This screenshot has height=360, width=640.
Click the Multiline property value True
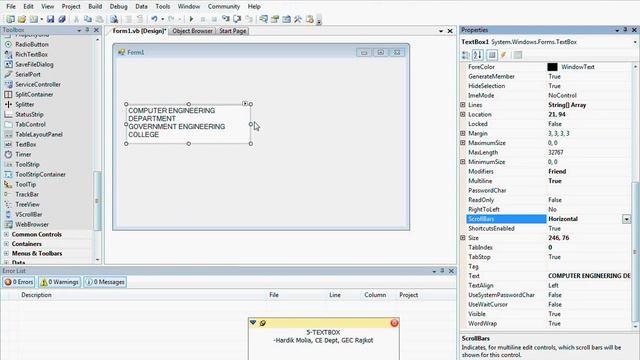[x=555, y=181]
